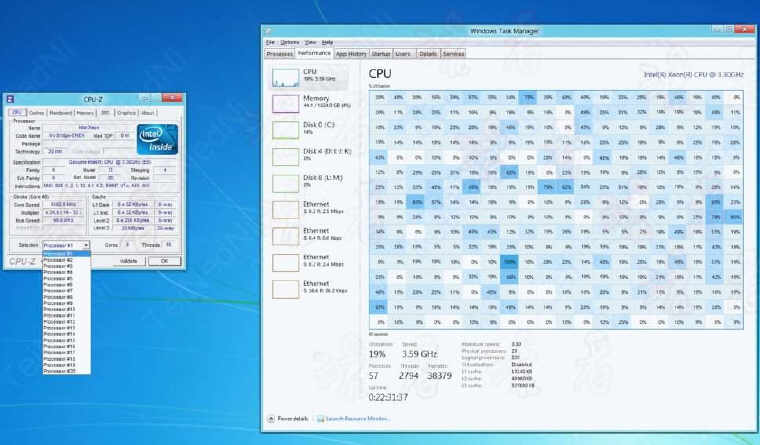
Task: Launch Resource Monitor link
Action: point(352,419)
